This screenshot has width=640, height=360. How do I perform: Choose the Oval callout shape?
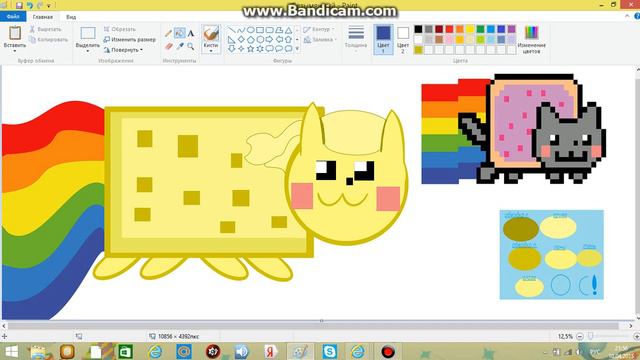[x=279, y=49]
